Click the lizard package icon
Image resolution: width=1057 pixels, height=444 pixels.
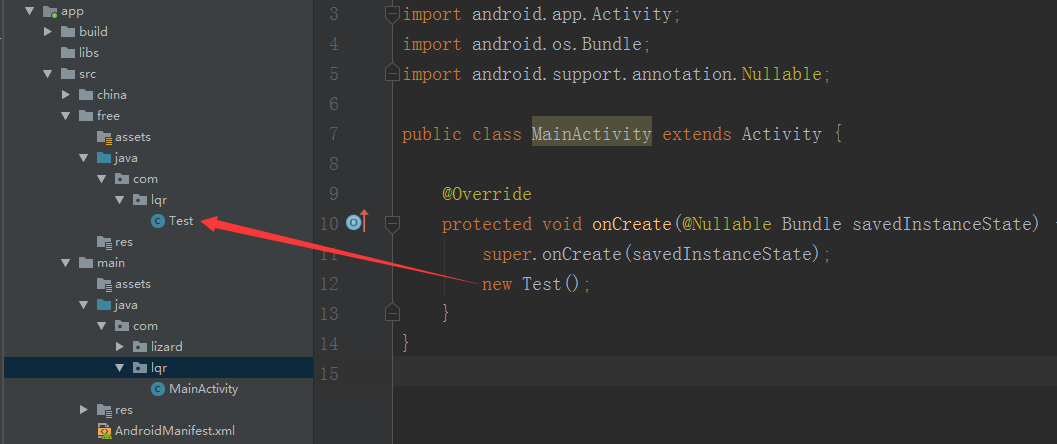click(x=140, y=346)
